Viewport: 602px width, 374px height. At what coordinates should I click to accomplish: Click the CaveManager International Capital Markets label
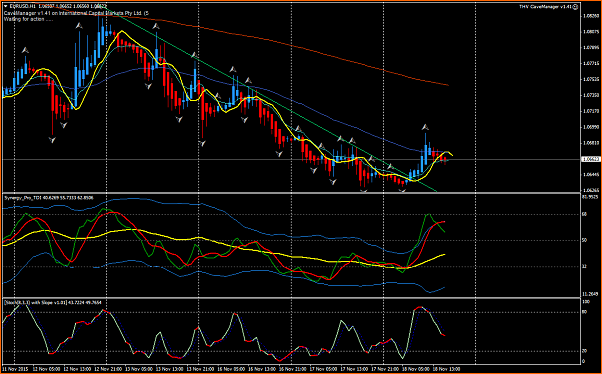point(76,13)
